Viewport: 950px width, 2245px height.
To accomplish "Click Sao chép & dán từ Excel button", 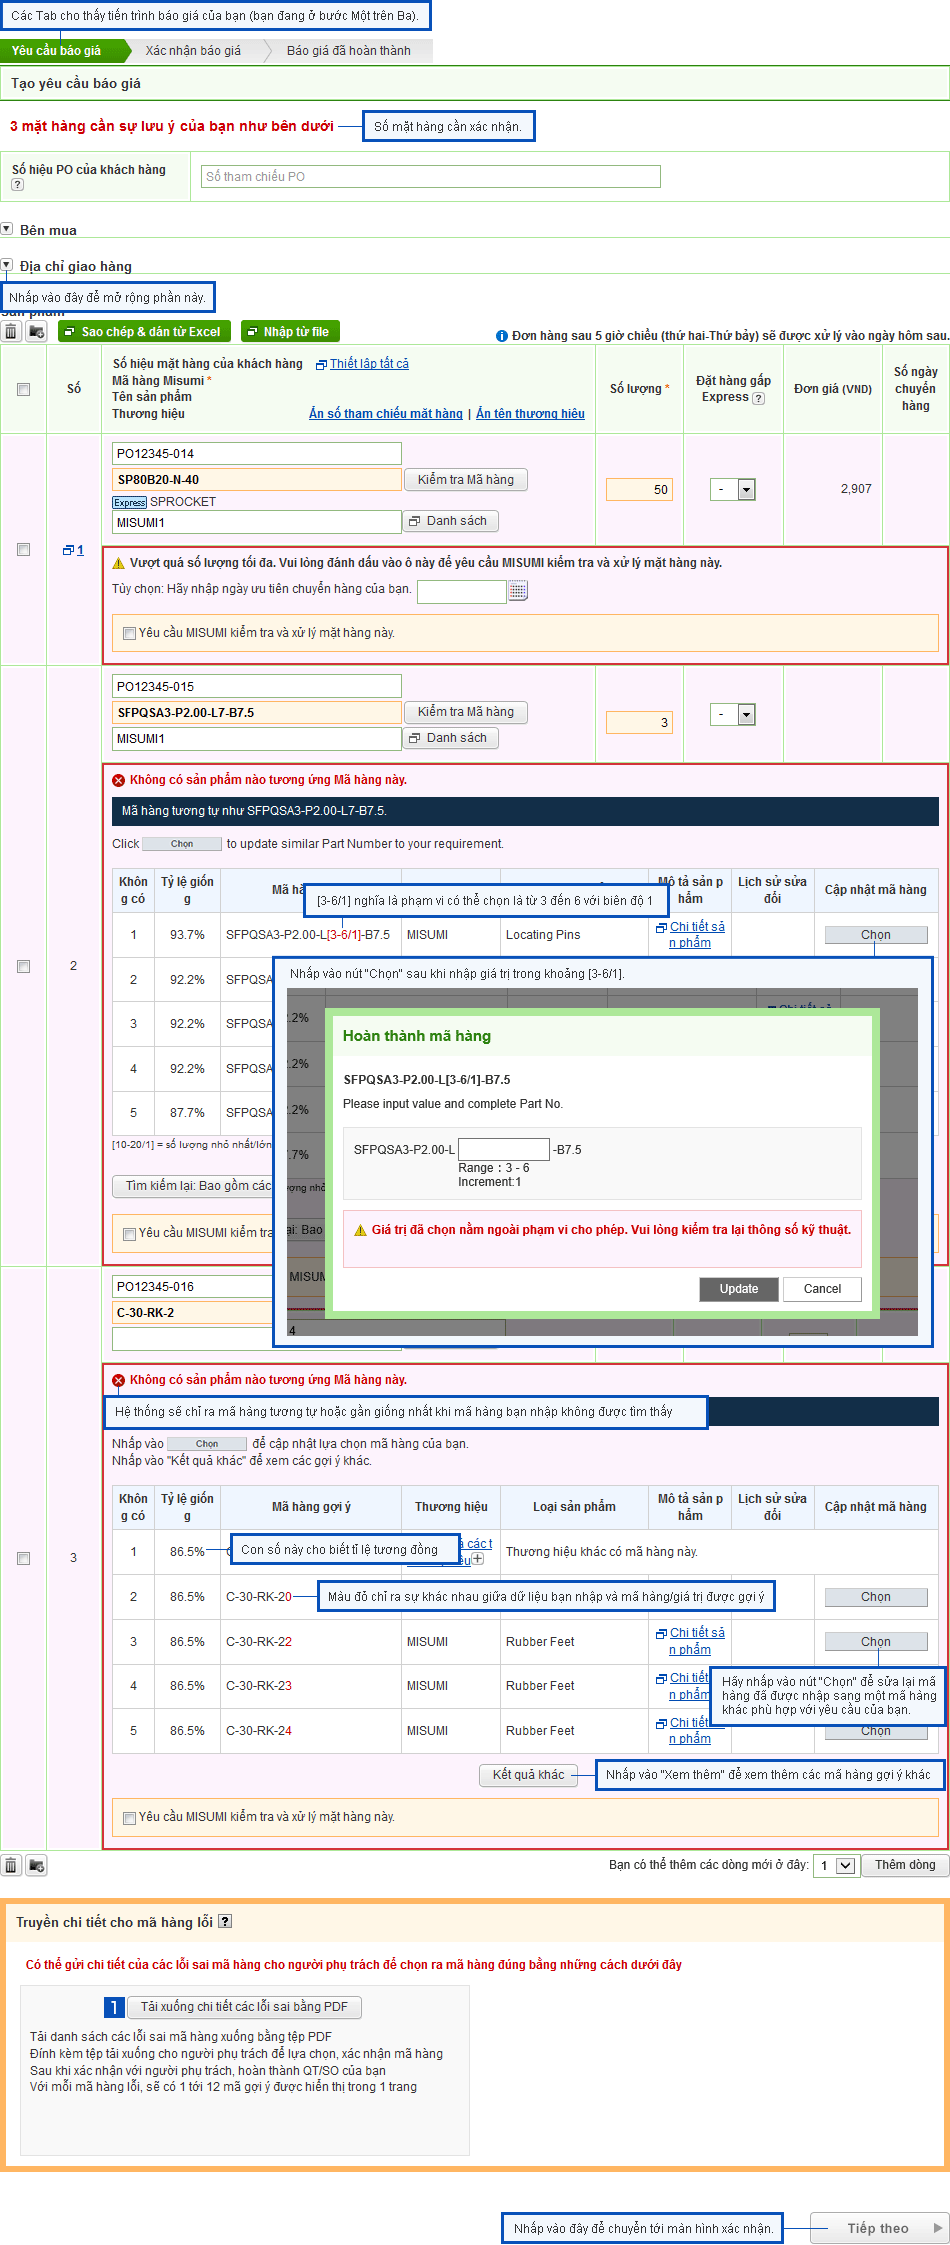I will 145,331.
